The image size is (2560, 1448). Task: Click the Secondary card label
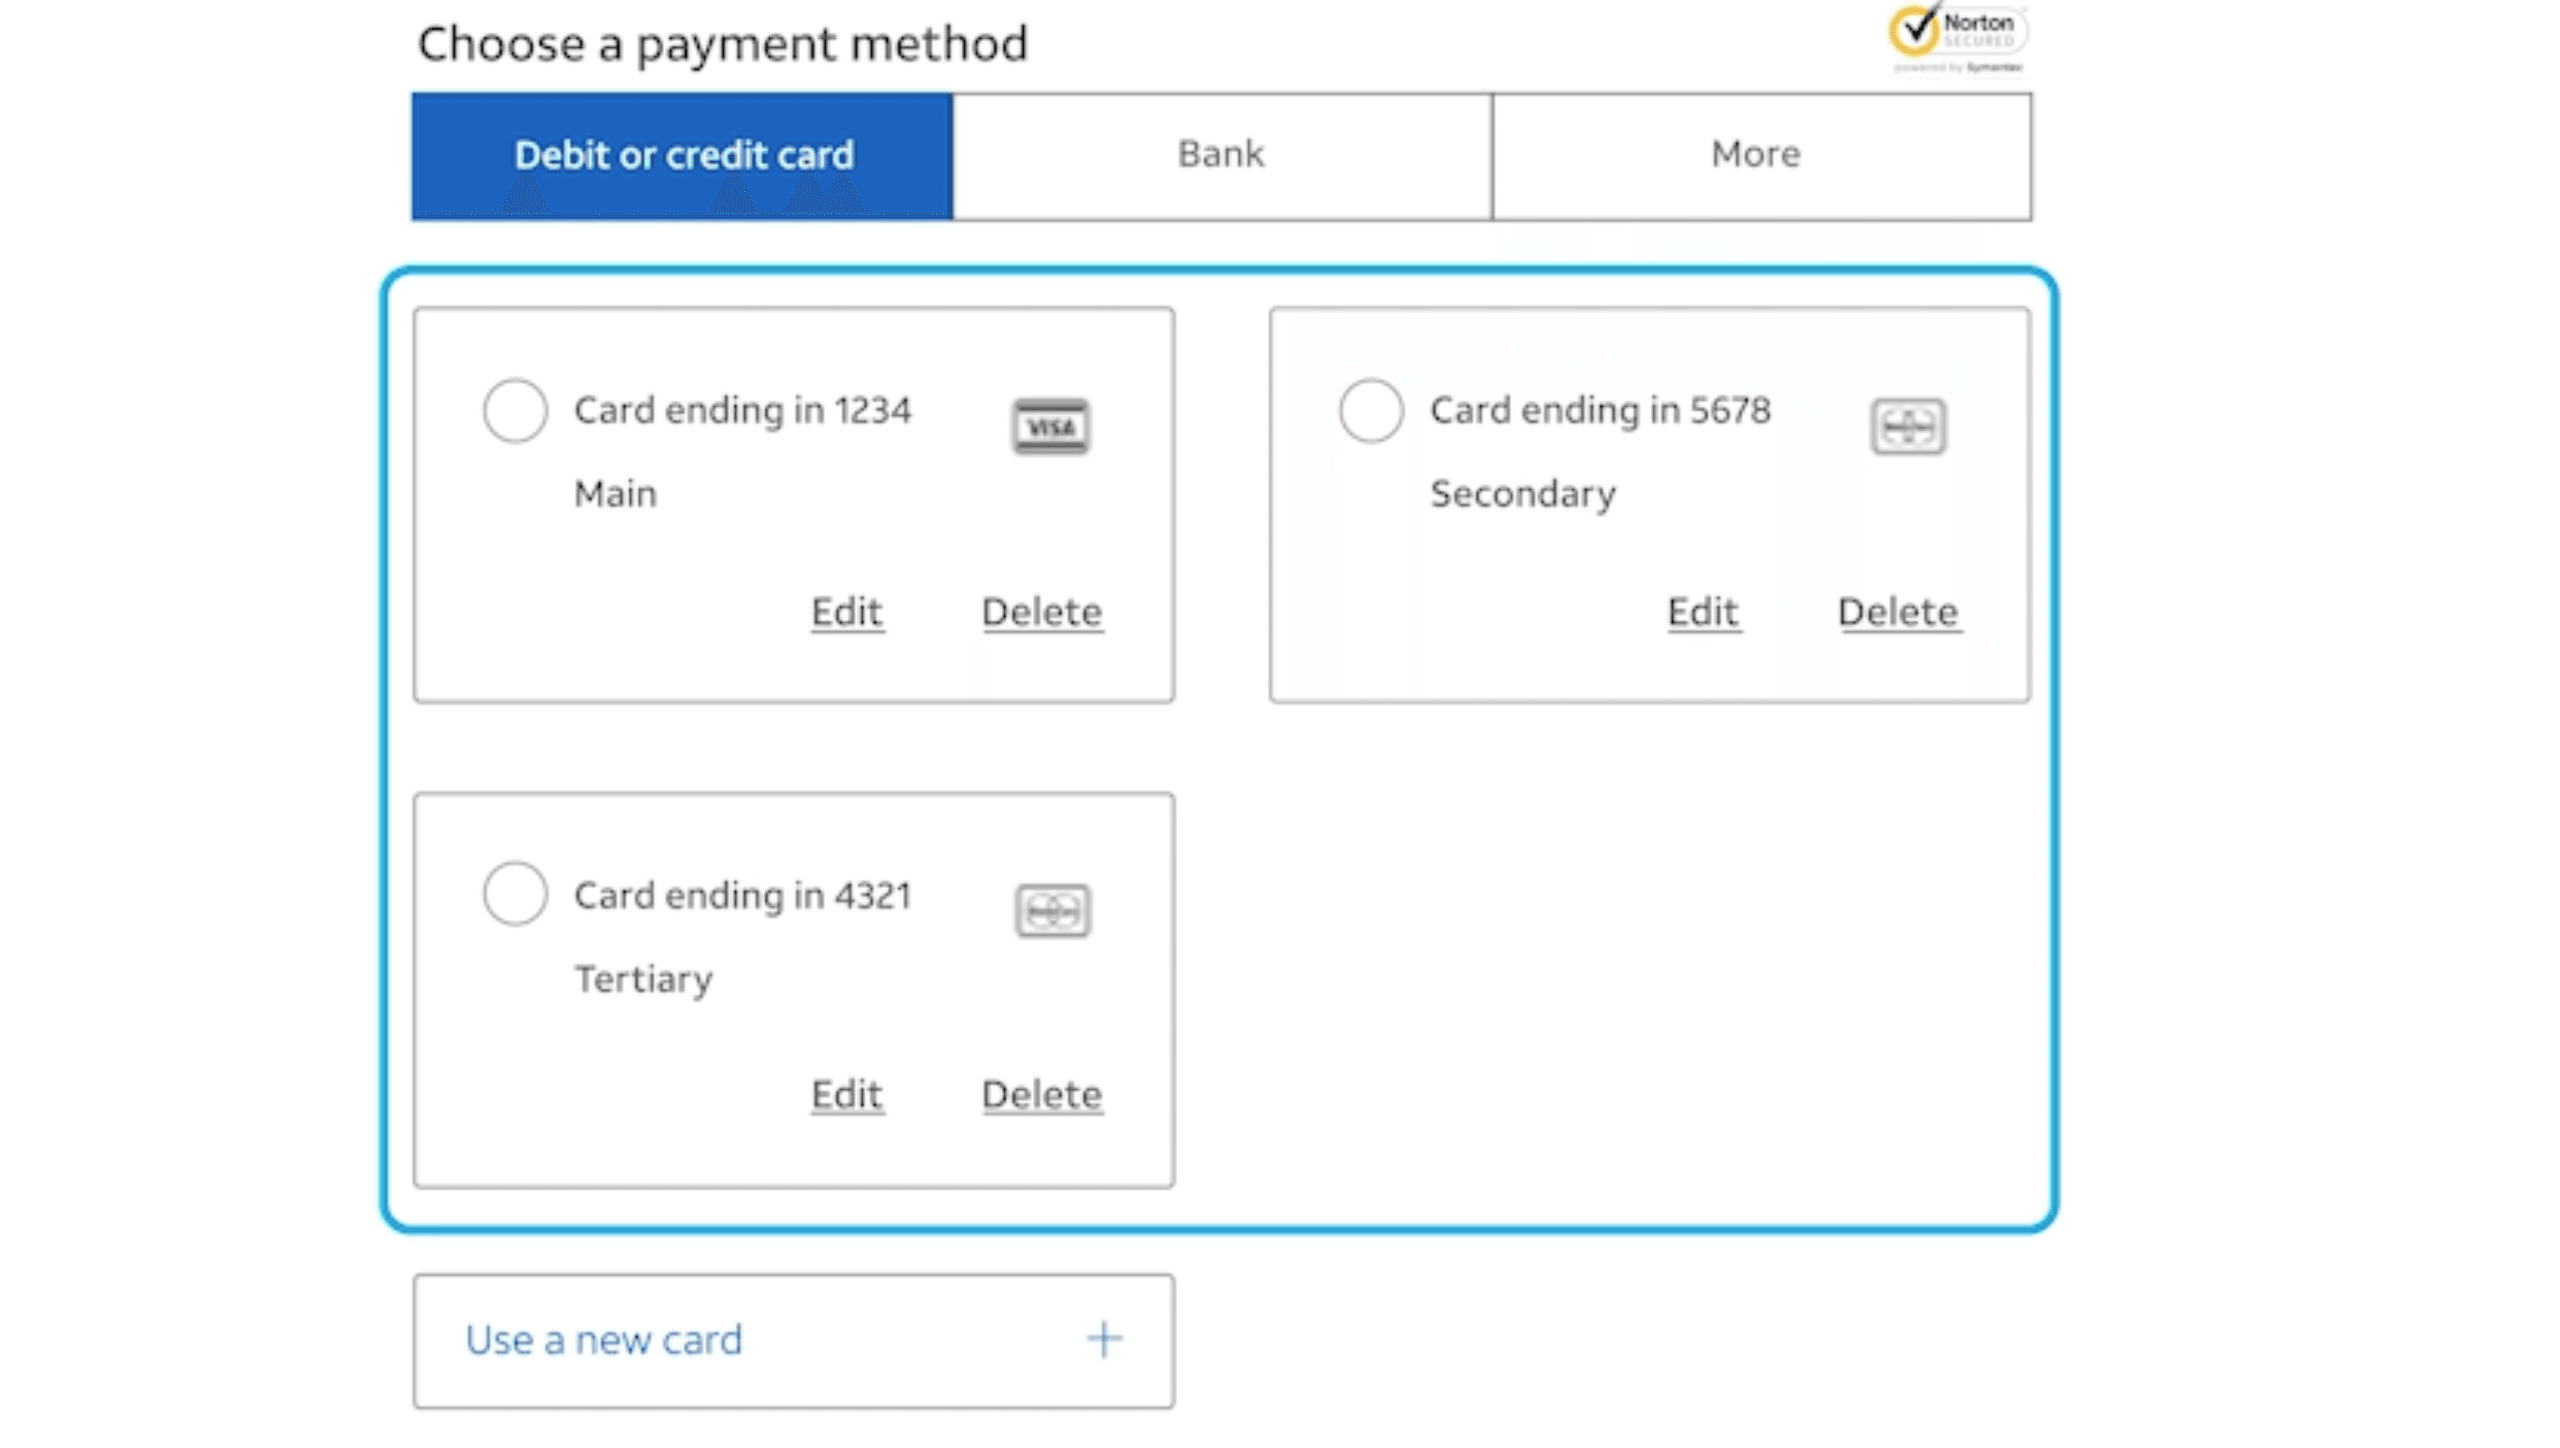(x=1522, y=494)
